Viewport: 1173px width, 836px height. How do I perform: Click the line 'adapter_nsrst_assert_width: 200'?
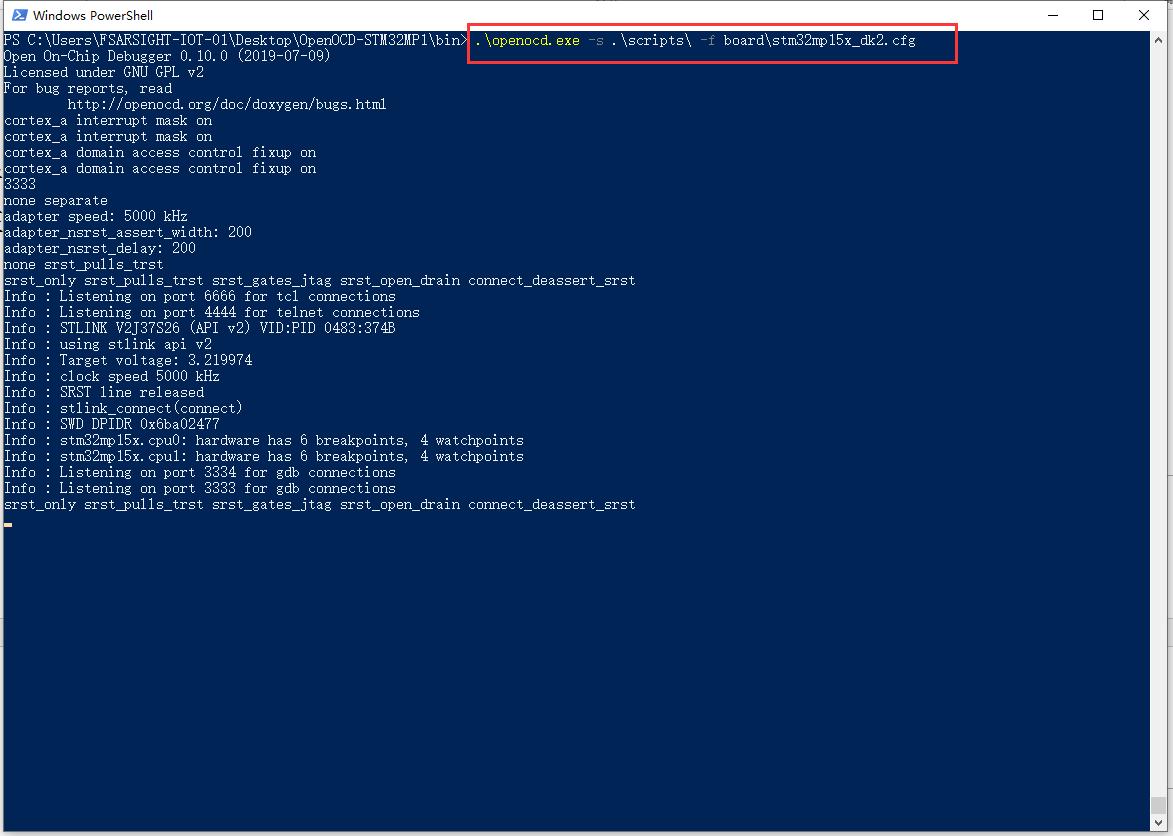coord(128,233)
